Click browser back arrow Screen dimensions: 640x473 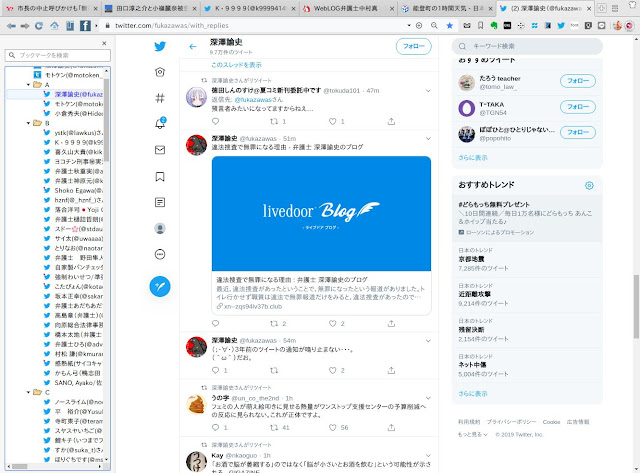[11, 26]
